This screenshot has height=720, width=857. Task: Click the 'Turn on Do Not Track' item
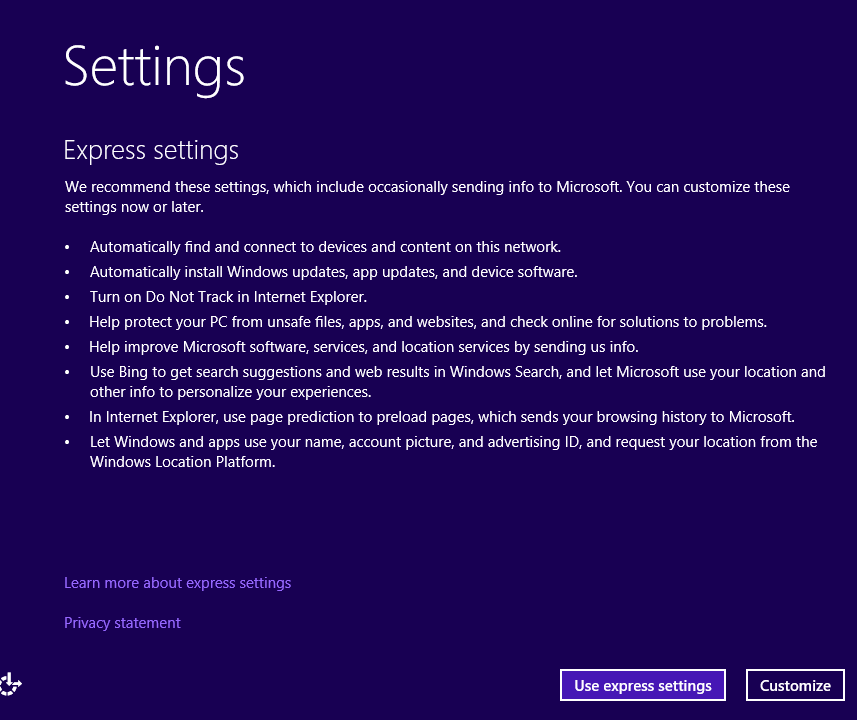[228, 296]
